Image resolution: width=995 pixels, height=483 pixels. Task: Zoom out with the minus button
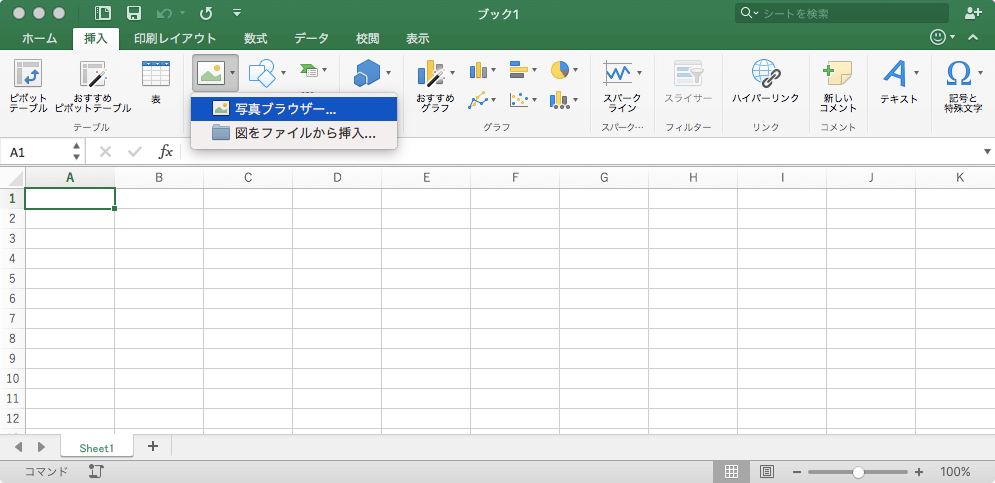797,472
